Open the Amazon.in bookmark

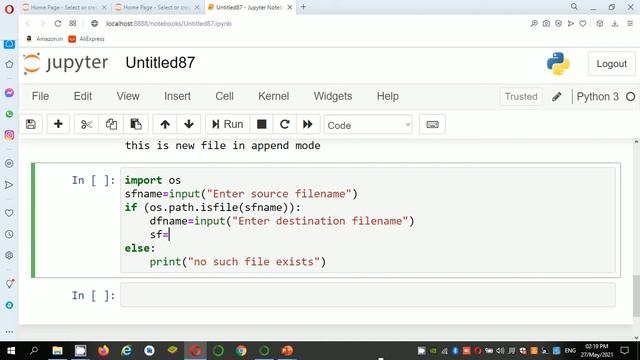point(45,39)
